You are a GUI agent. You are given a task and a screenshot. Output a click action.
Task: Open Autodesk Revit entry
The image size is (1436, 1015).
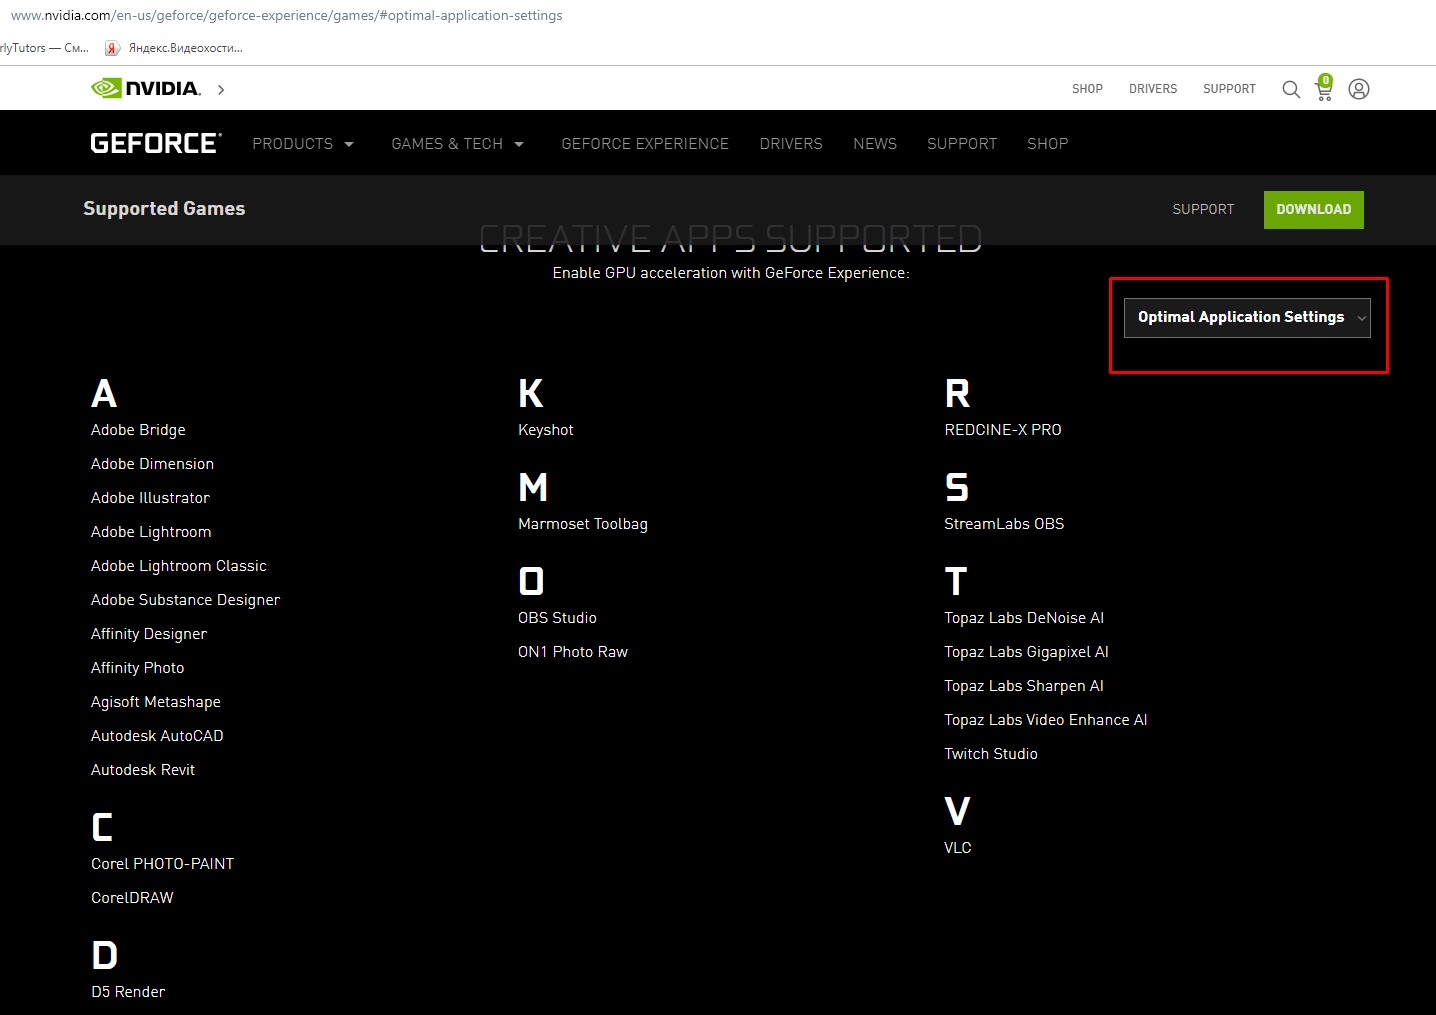point(143,770)
